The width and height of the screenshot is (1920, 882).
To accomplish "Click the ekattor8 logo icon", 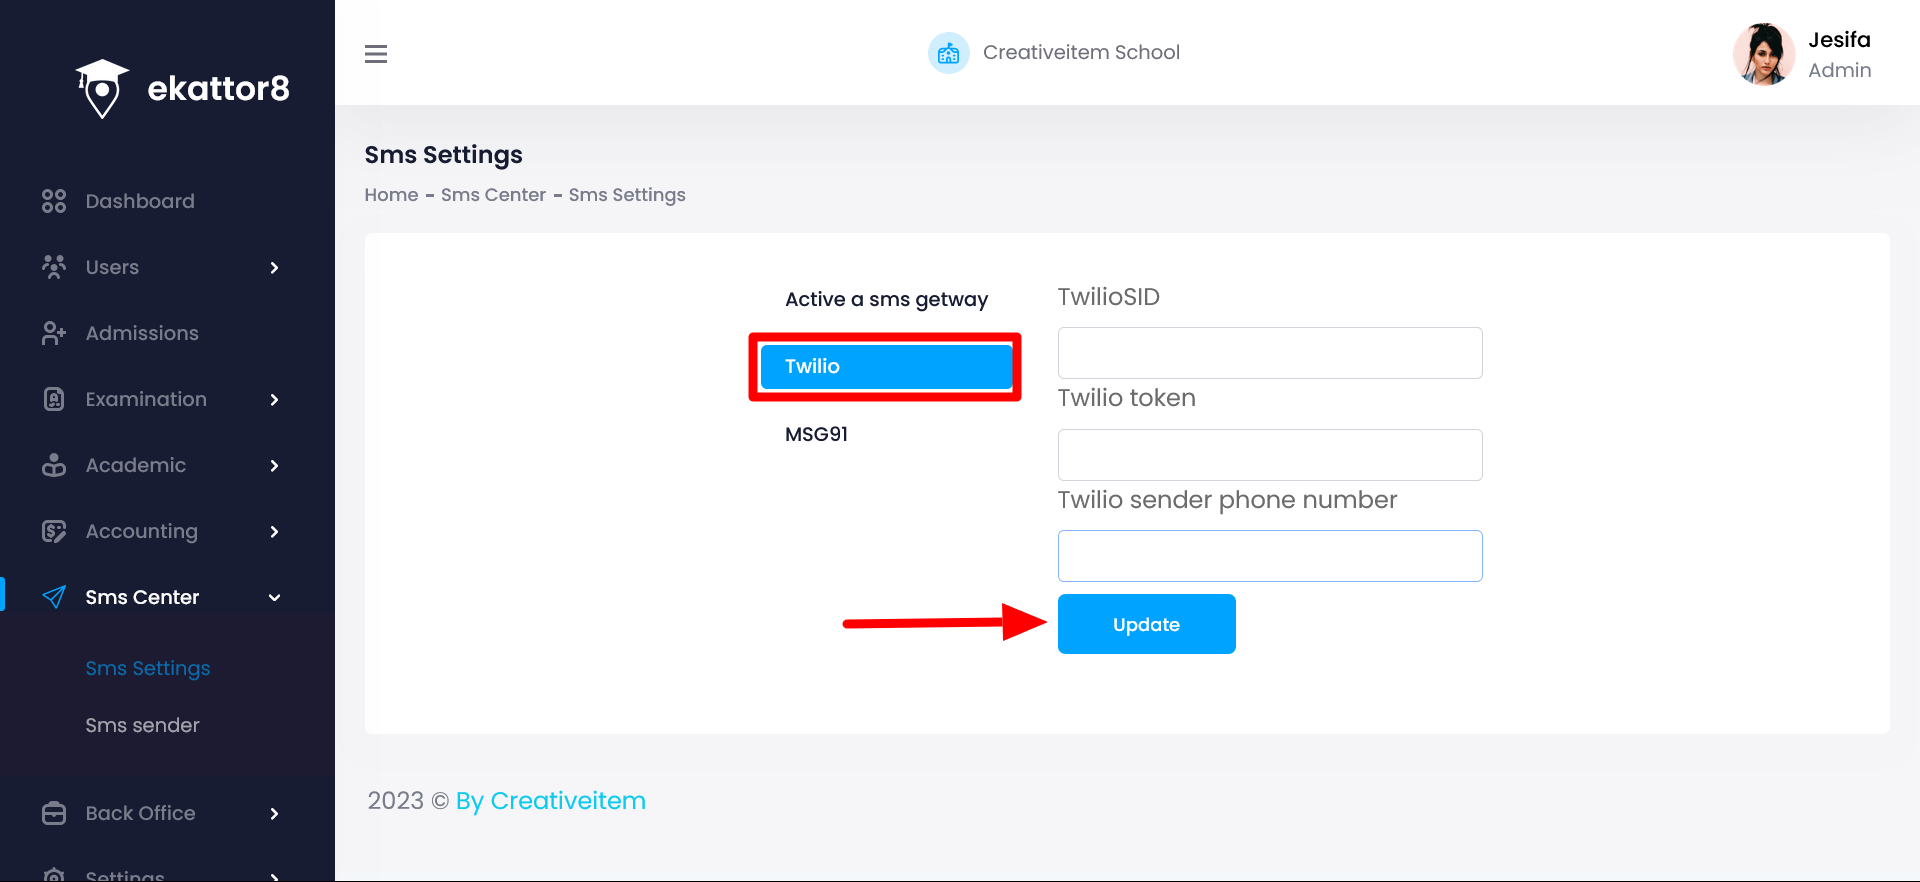I will point(102,89).
